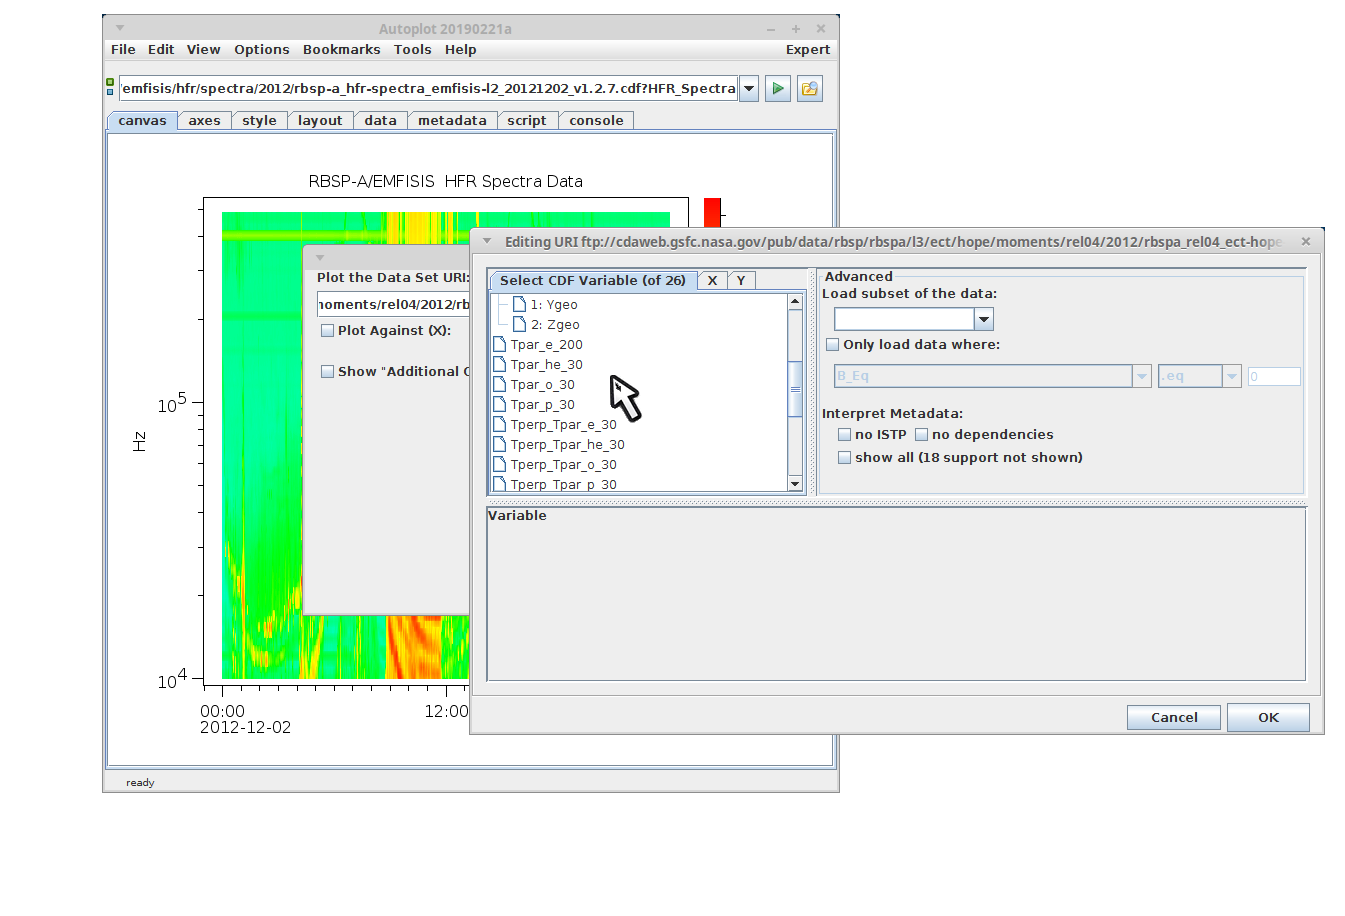
Task: Click the red colorbar on the plot
Action: click(712, 211)
